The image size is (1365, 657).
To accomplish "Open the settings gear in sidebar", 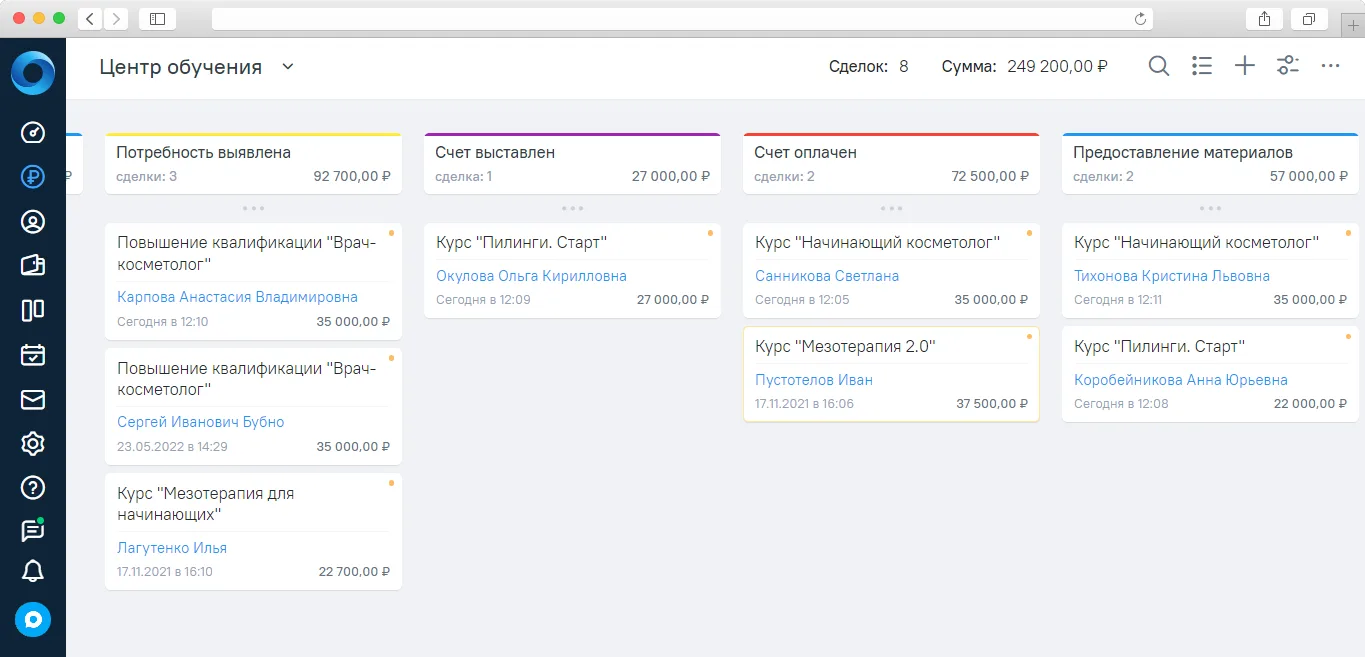I will tap(33, 443).
